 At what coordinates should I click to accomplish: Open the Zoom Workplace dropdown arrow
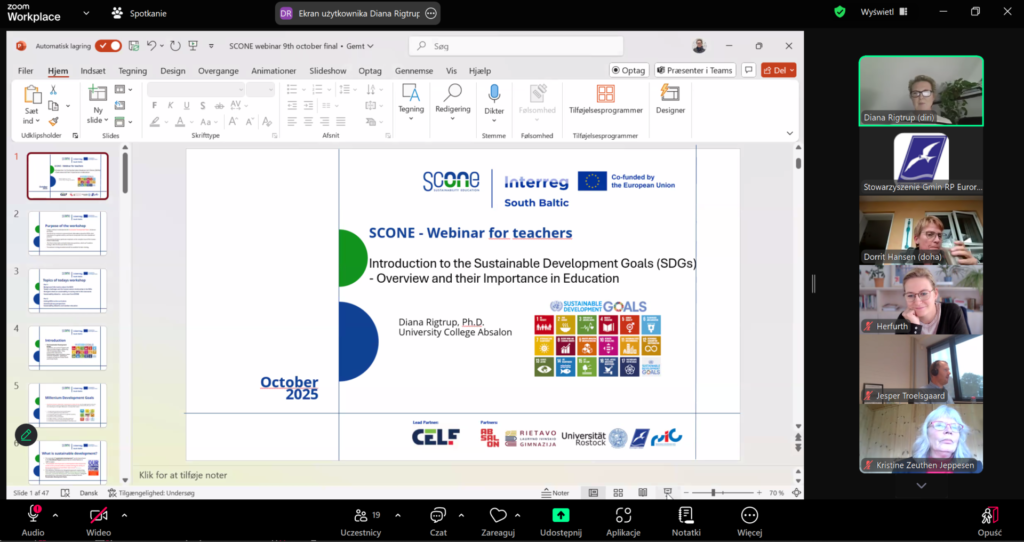coord(85,13)
